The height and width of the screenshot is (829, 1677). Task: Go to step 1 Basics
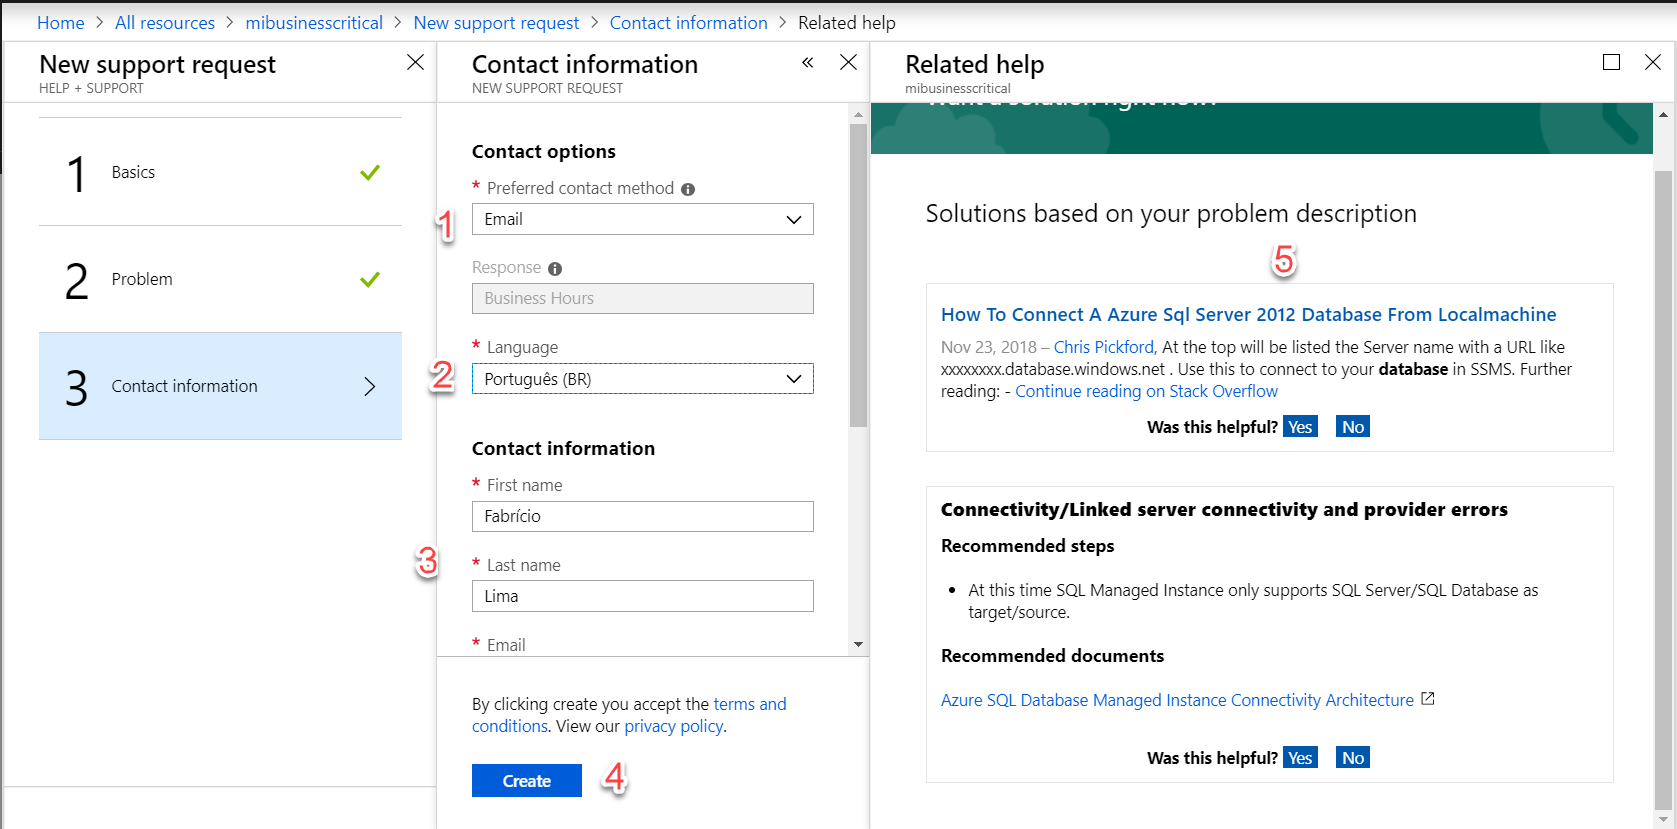tap(220, 172)
